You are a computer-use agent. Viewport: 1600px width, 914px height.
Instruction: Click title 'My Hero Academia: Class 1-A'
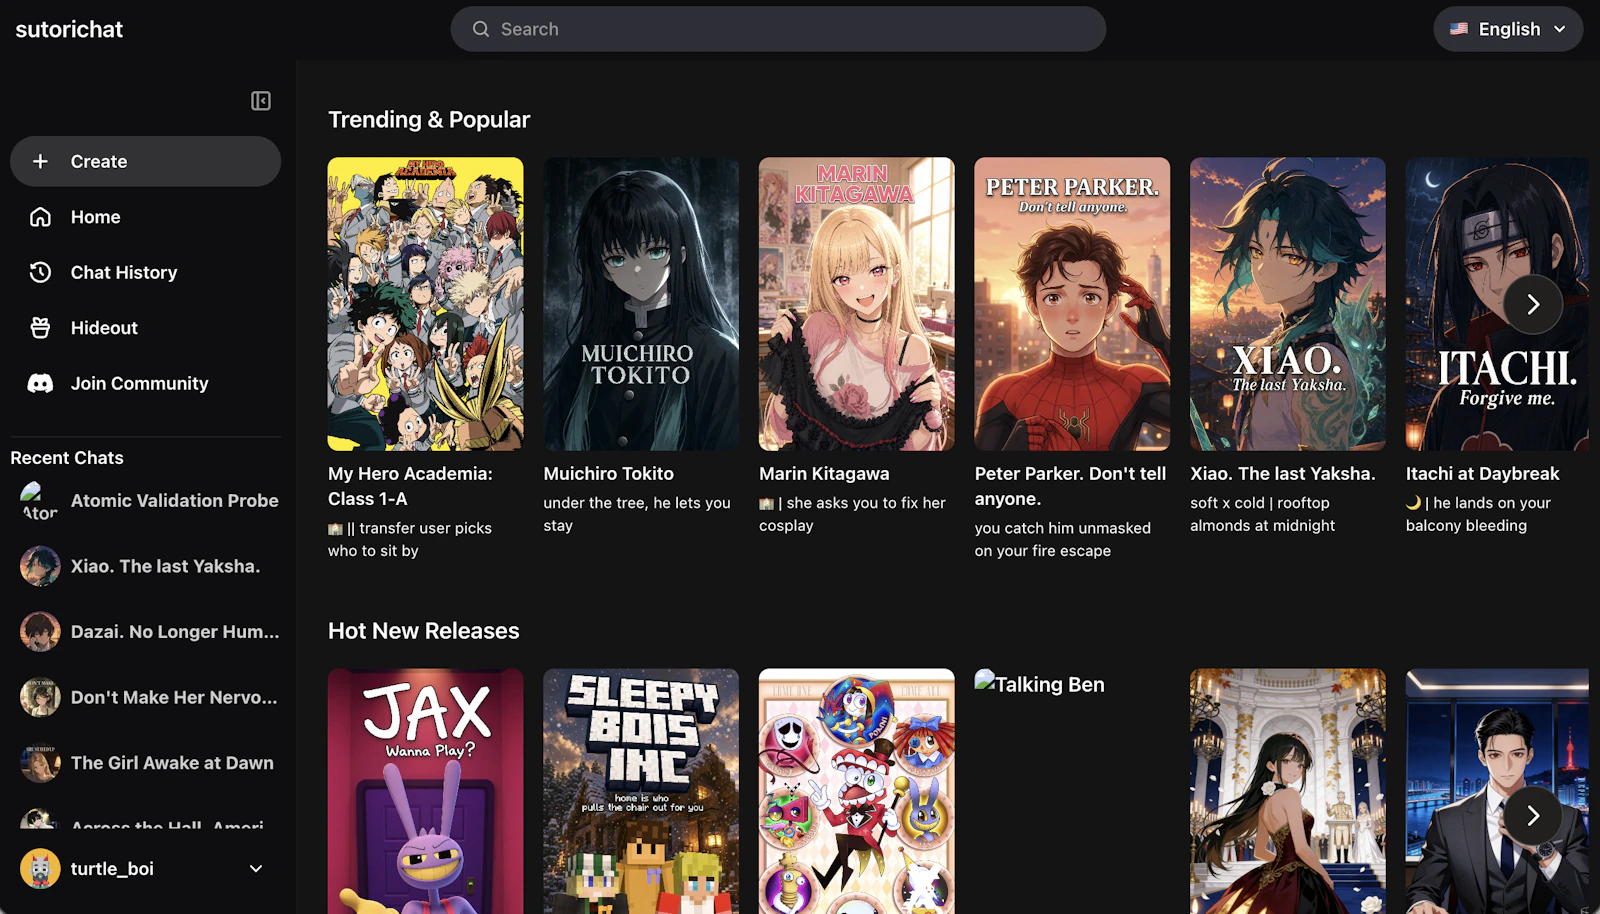coord(410,486)
